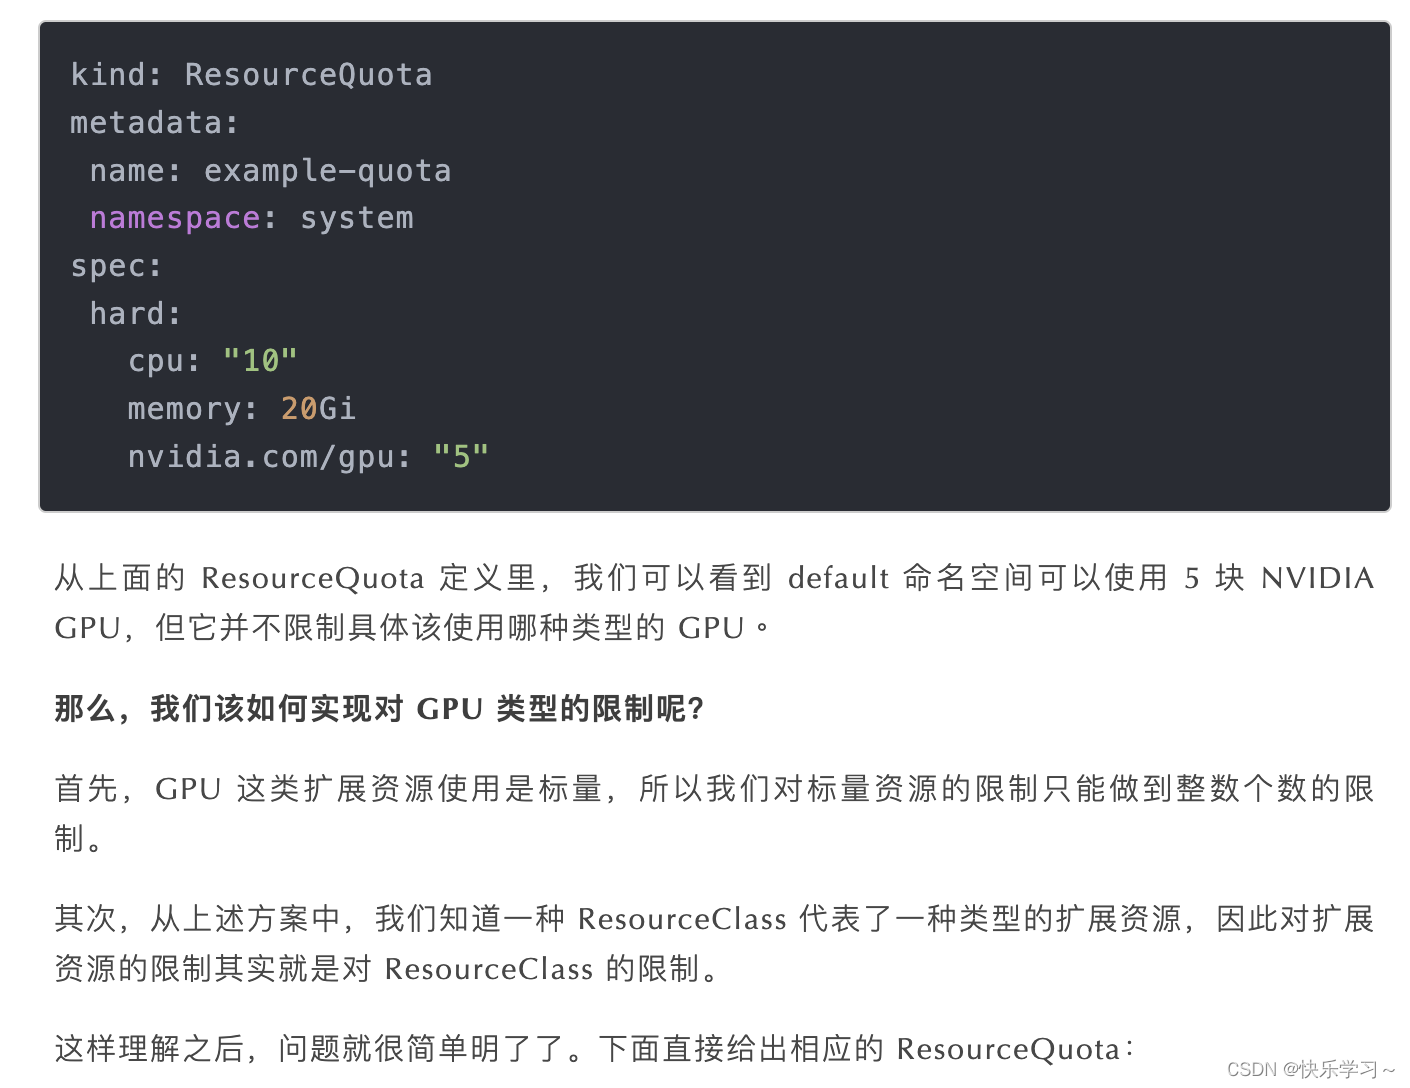This screenshot has width=1410, height=1088.
Task: Click the "example-quota" name value
Action: pos(327,171)
